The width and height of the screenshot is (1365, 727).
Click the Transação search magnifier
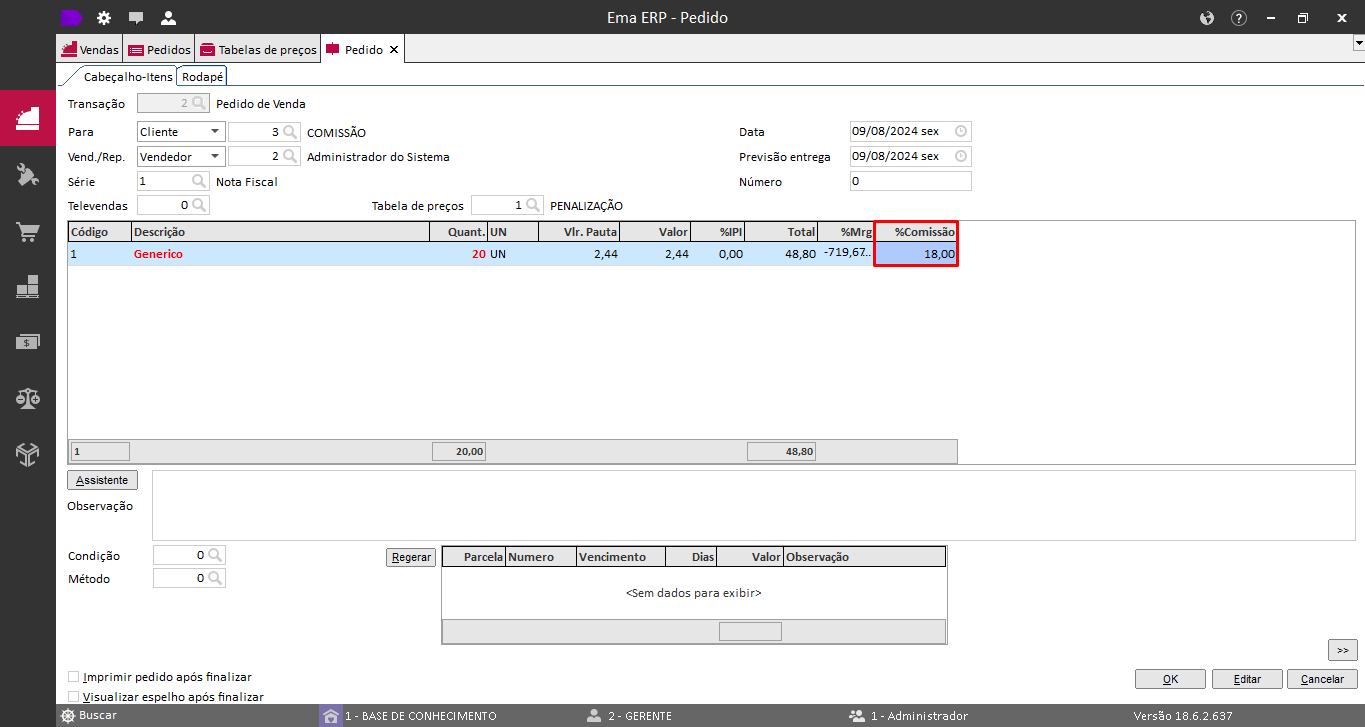coord(199,103)
